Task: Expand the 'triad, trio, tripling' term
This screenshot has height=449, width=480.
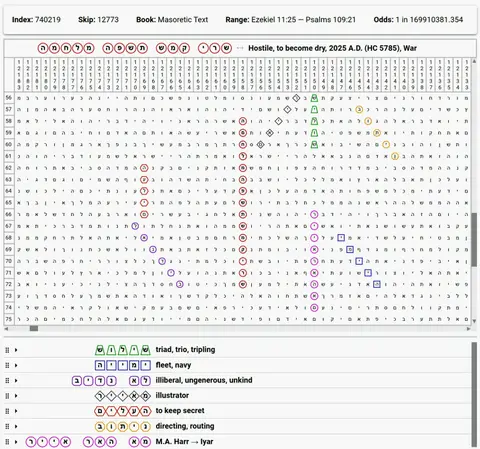Action: tap(16, 350)
